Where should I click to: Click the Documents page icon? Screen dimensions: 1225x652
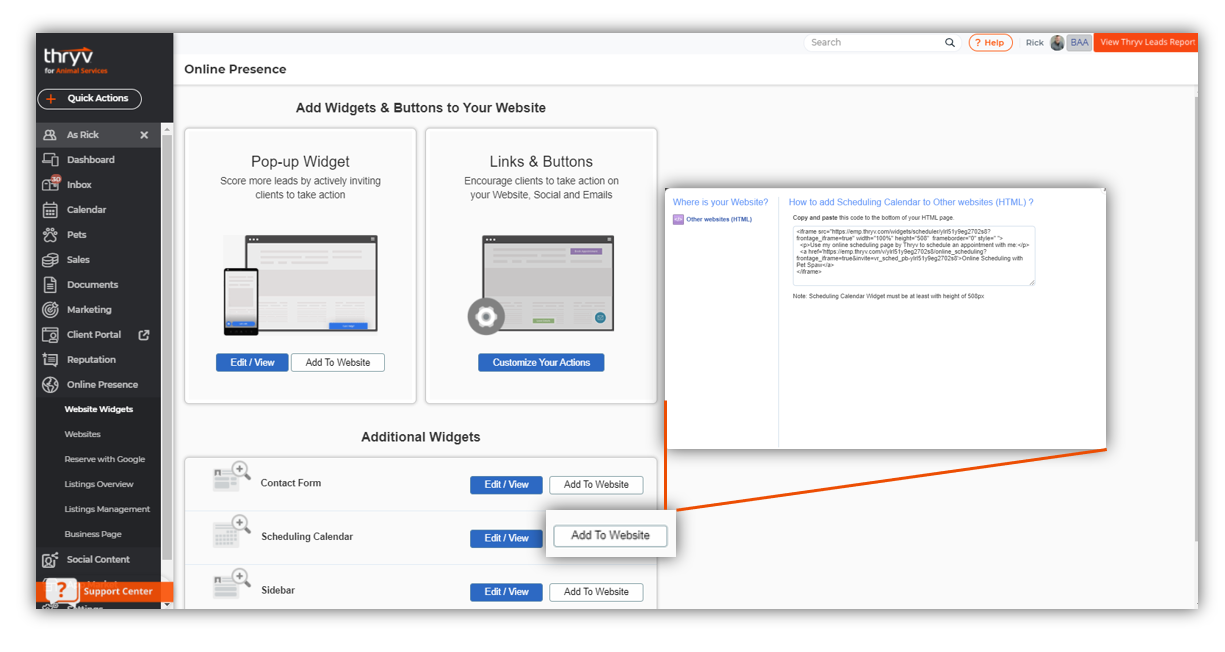click(x=50, y=285)
